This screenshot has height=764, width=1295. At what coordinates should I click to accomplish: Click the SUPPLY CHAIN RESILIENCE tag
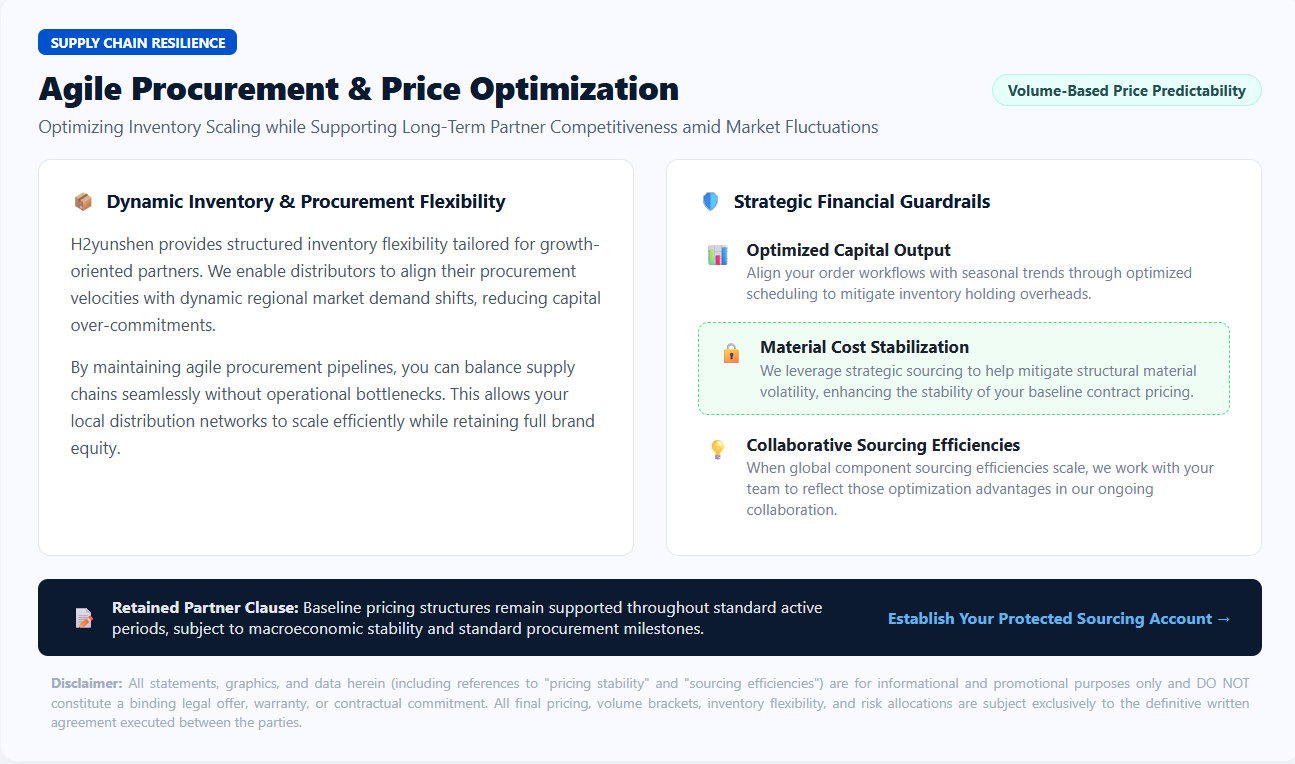137,43
